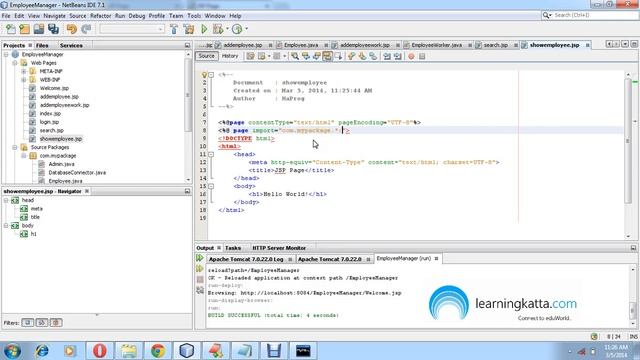
Task: Click the Find Selection magnifier in editor toolbar
Action: pyautogui.click(x=295, y=56)
